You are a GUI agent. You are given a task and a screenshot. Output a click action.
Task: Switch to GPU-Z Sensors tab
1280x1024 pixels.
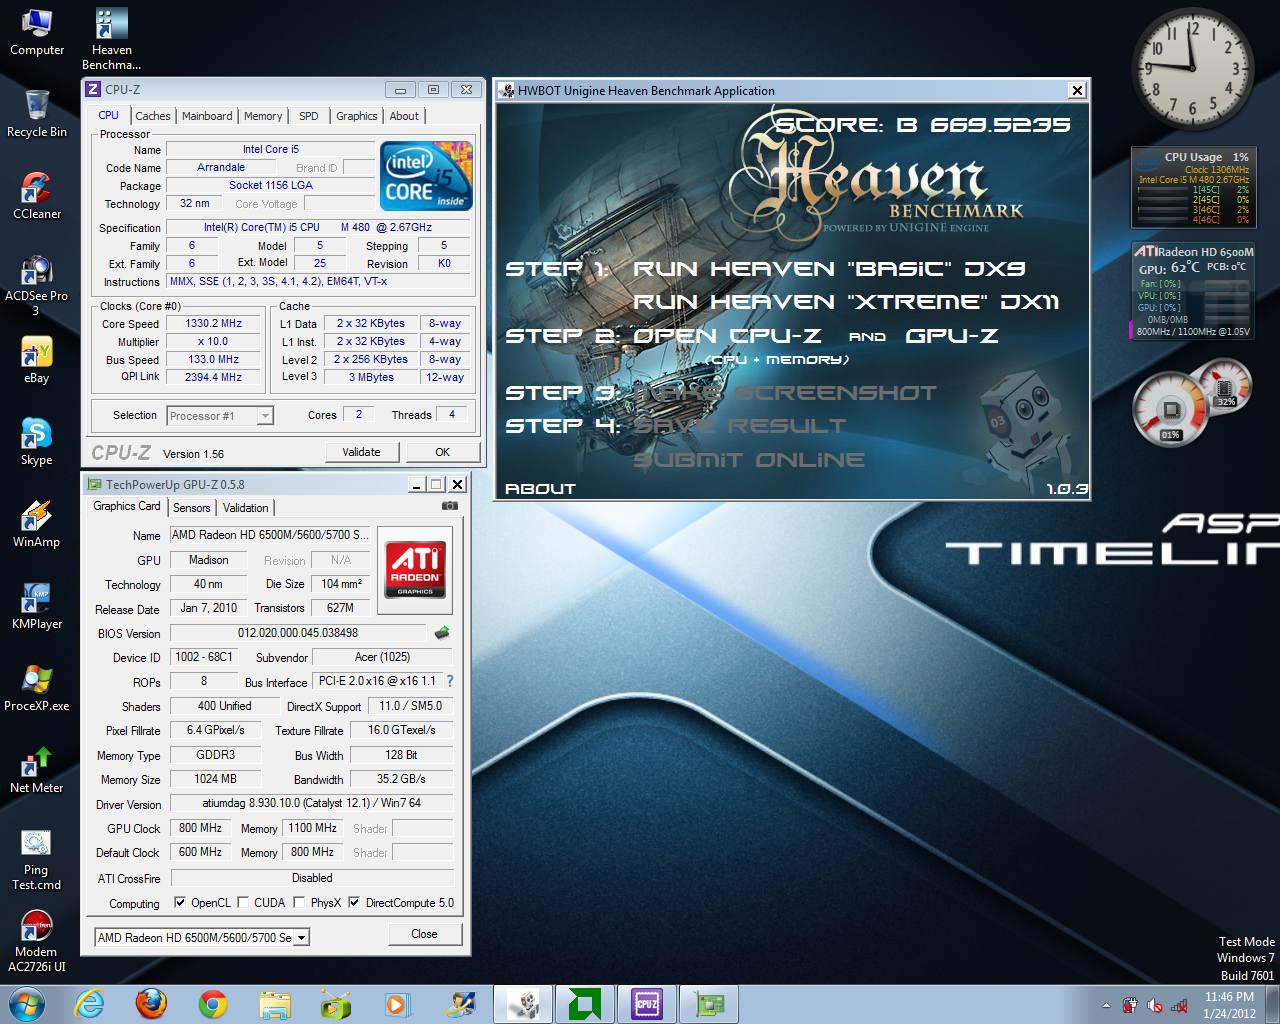tap(191, 508)
